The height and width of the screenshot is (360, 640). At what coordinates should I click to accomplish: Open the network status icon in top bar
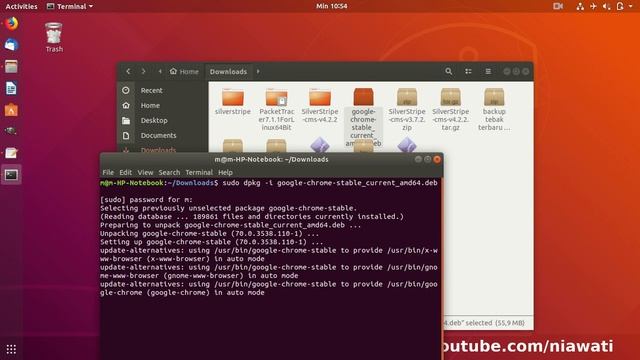point(580,6)
